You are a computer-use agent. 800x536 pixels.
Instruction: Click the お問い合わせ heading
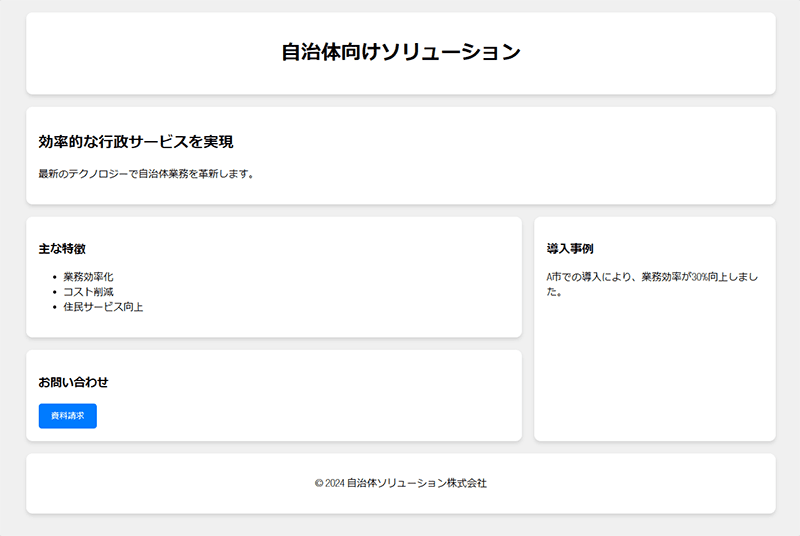(x=73, y=382)
